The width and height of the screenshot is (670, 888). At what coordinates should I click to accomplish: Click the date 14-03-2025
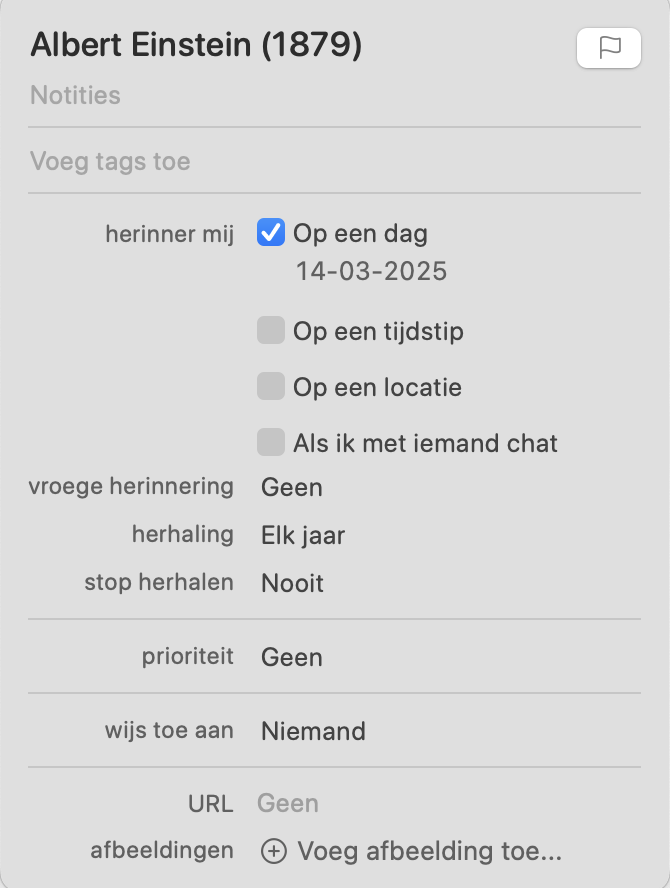tap(371, 271)
